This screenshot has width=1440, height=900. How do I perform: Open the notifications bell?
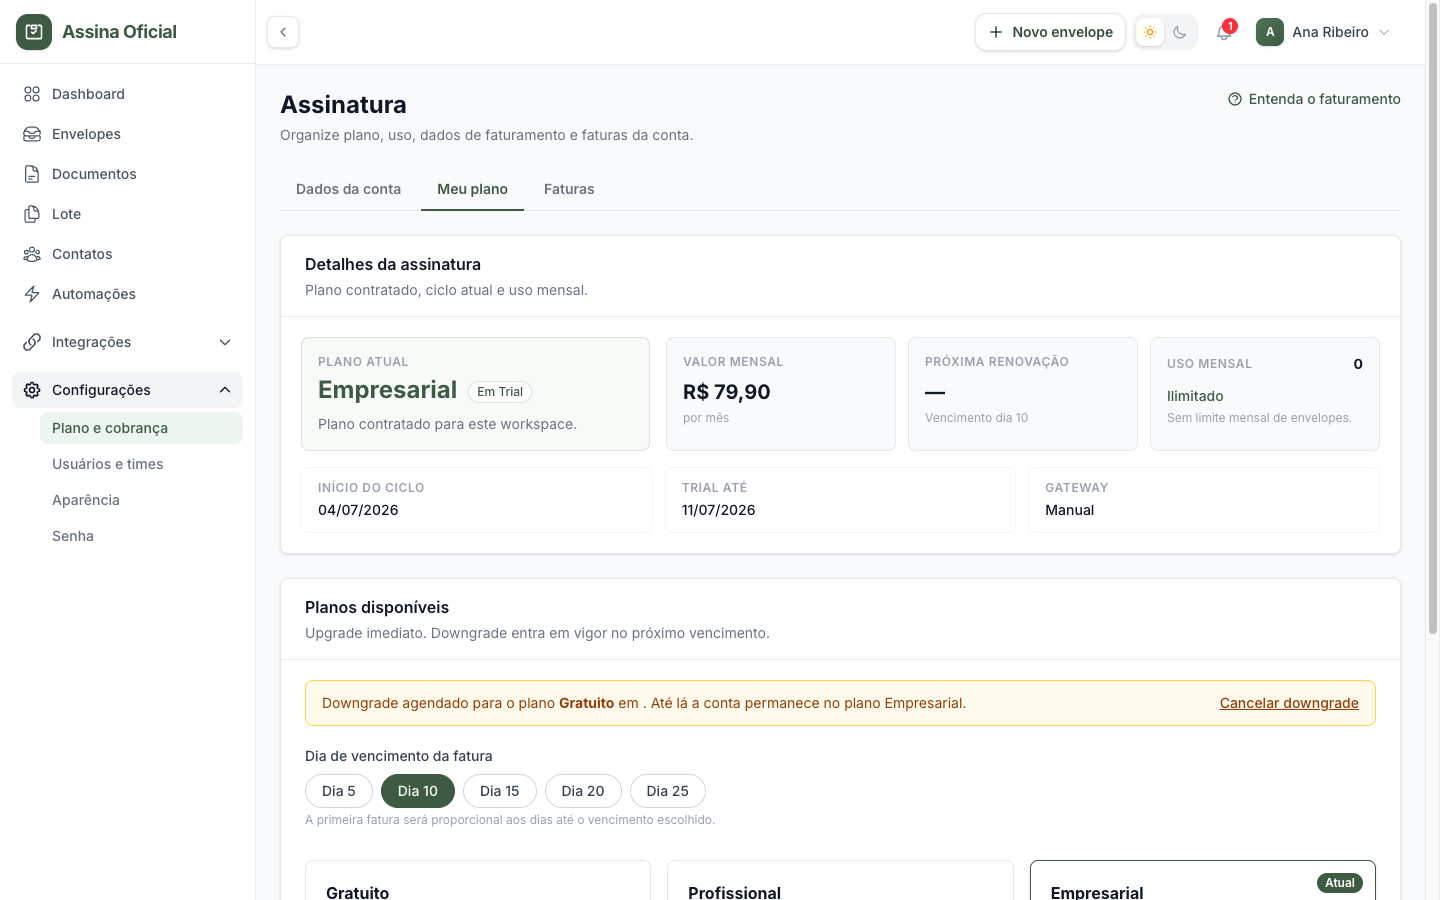point(1224,32)
